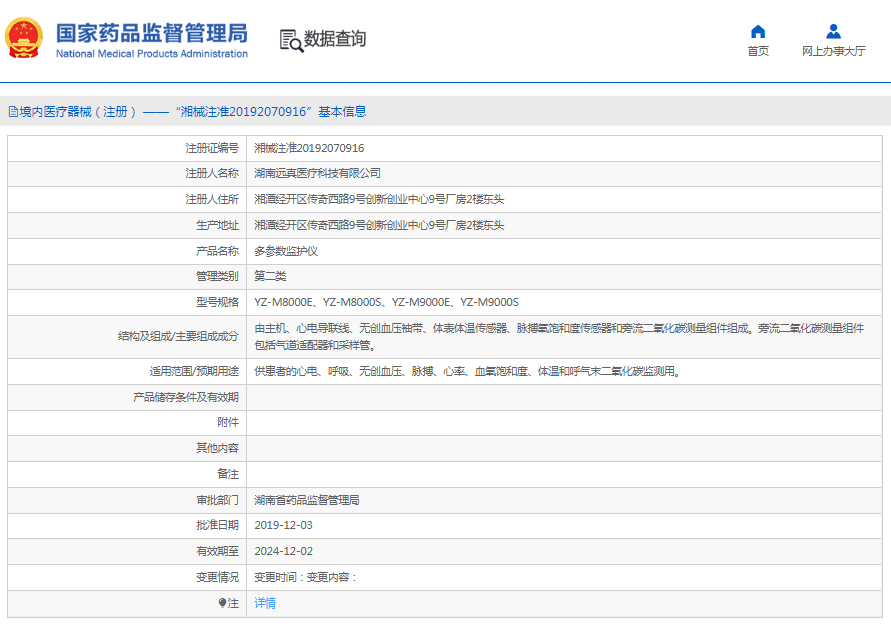The image size is (891, 626).
Task: Click the YZ-M8000E model specification value
Action: [285, 302]
